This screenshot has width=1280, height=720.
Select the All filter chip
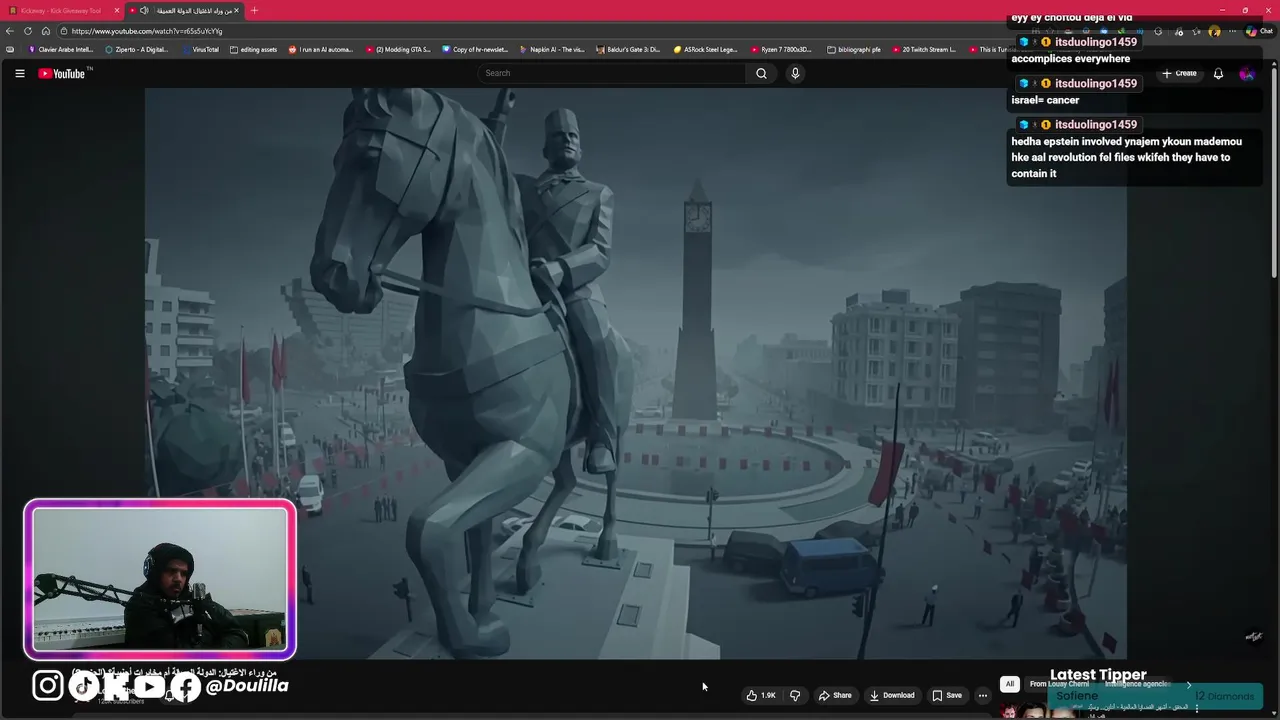pyautogui.click(x=1009, y=684)
